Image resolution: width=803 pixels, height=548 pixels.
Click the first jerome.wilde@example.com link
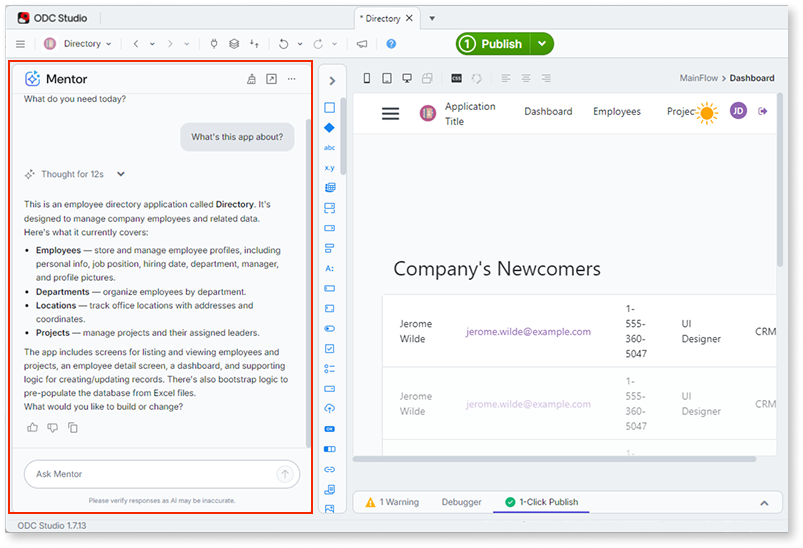[528, 331]
